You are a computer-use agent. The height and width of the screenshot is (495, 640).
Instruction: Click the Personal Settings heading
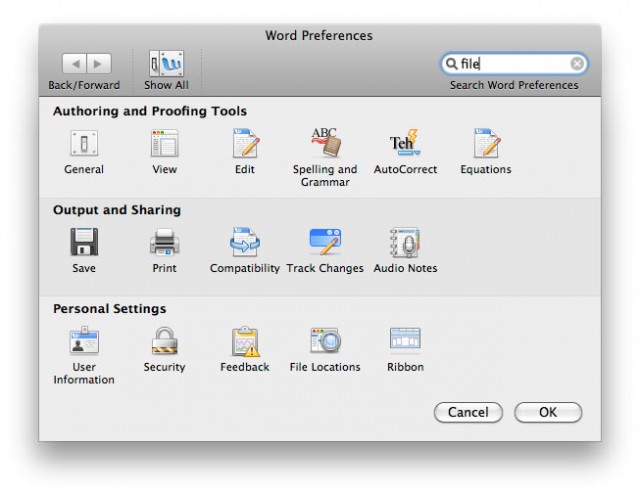point(110,309)
